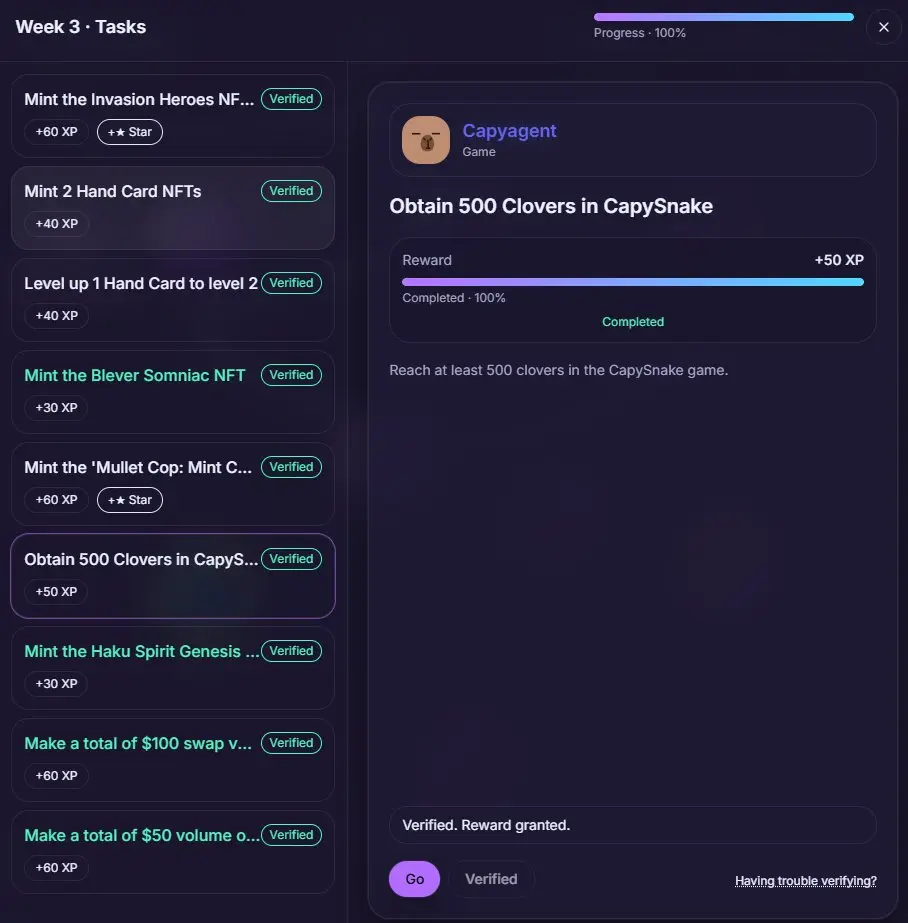Image resolution: width=908 pixels, height=923 pixels.
Task: Click Verified badge on Blever Somniac NFT task
Action: [x=291, y=374]
